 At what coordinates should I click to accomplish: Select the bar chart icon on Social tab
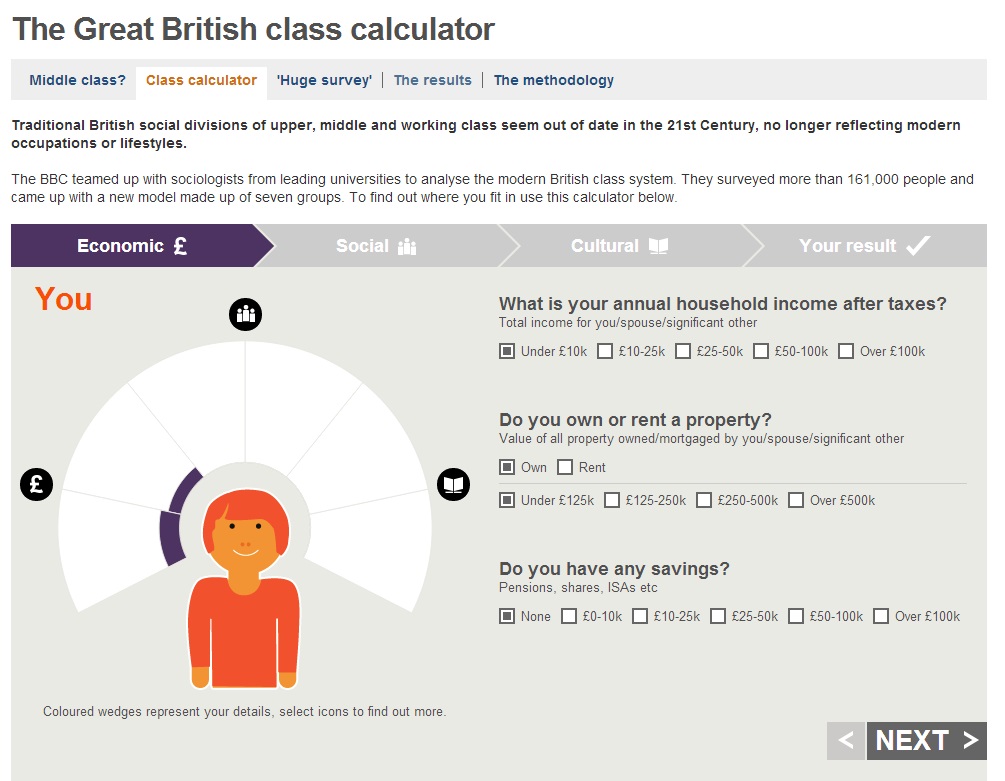click(x=407, y=245)
